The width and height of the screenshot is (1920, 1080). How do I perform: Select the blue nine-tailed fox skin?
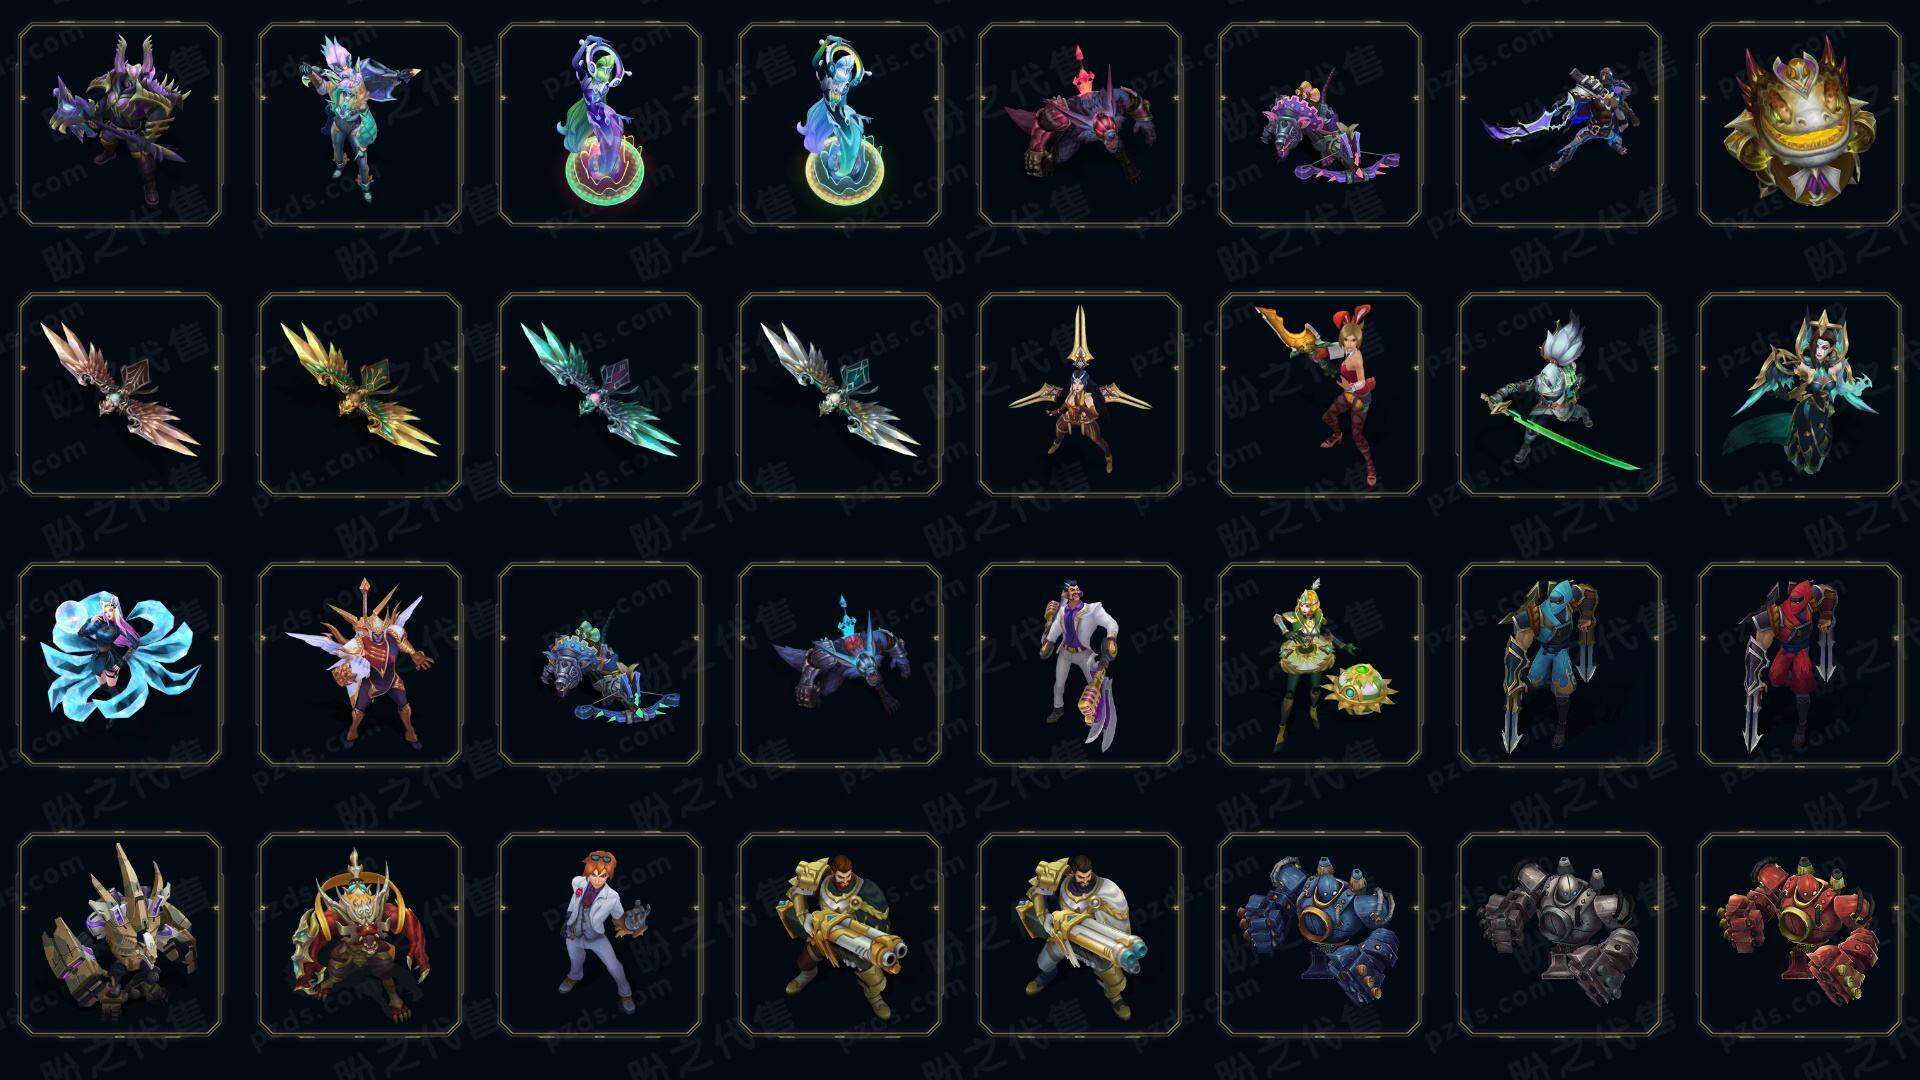click(x=119, y=664)
